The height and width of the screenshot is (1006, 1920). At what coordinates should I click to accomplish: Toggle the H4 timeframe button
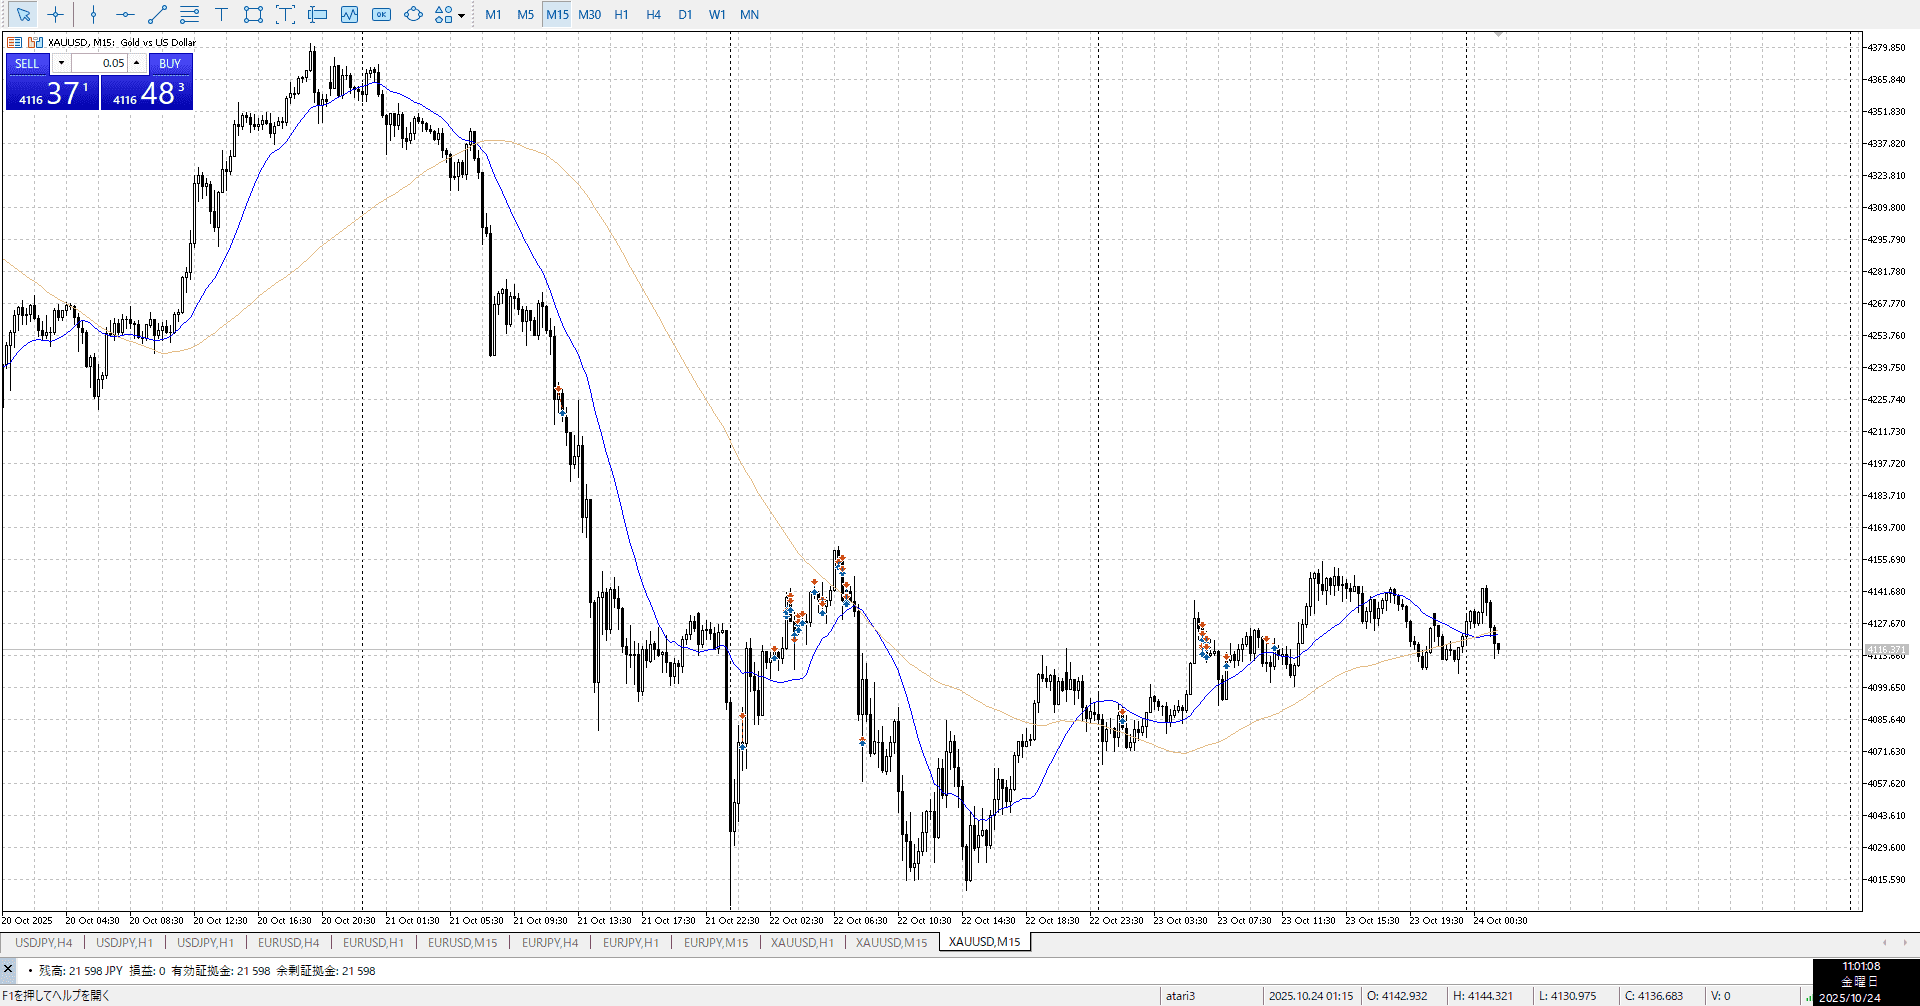[x=653, y=14]
